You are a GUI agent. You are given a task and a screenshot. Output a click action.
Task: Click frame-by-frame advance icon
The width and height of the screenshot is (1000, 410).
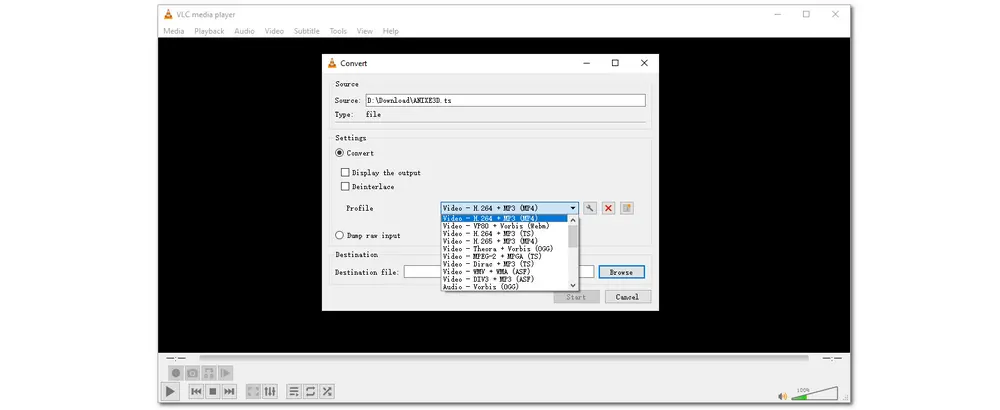225,373
